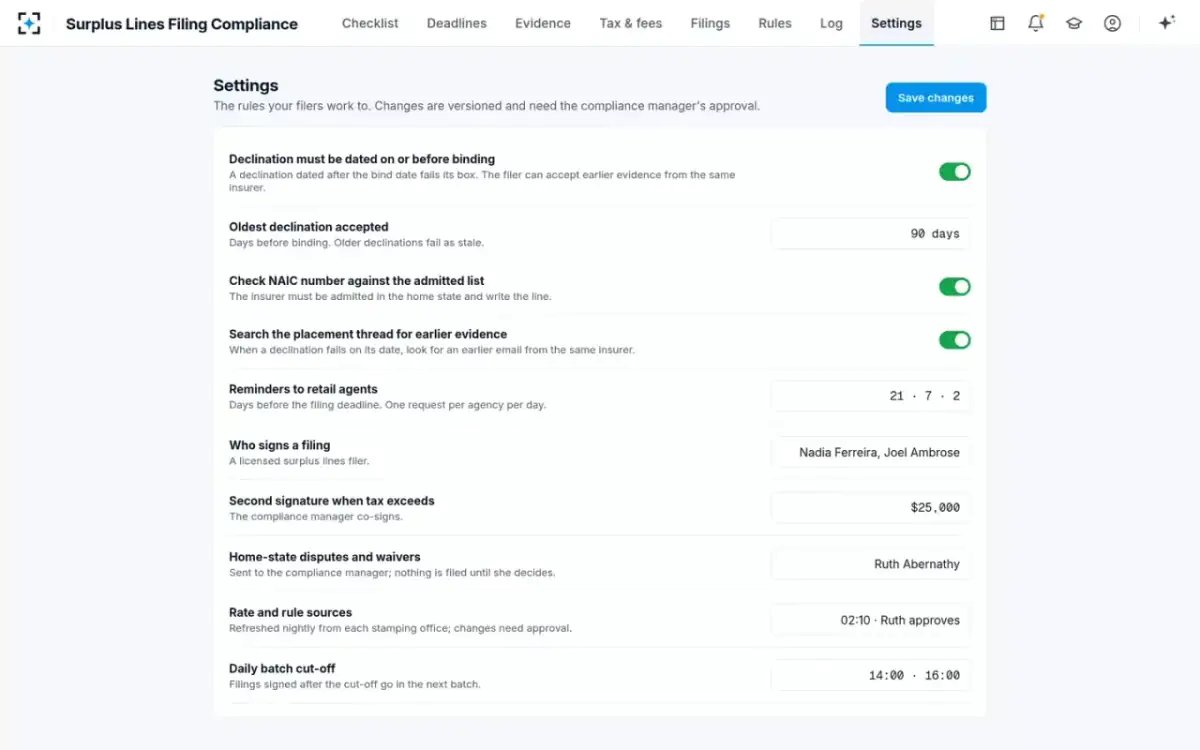Click 'The compliance manager co-signs.' description

tap(316, 517)
